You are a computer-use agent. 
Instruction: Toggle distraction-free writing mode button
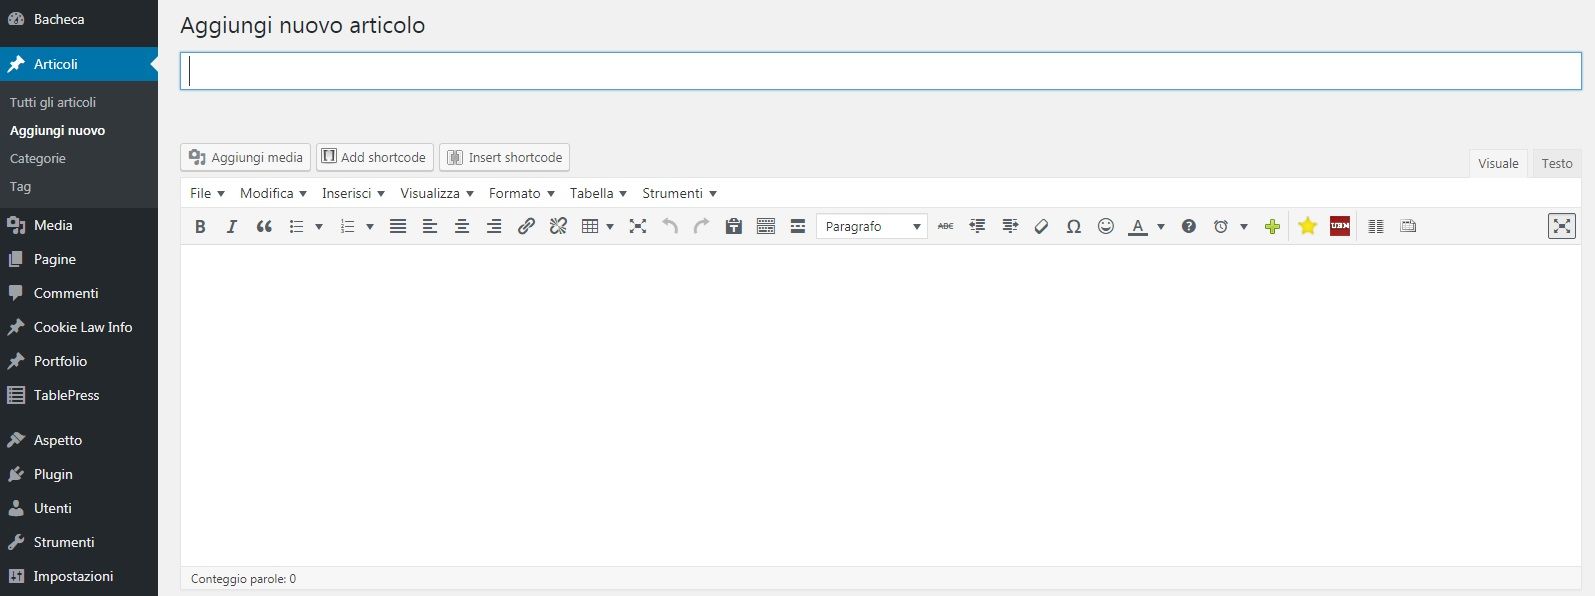pyautogui.click(x=1562, y=226)
